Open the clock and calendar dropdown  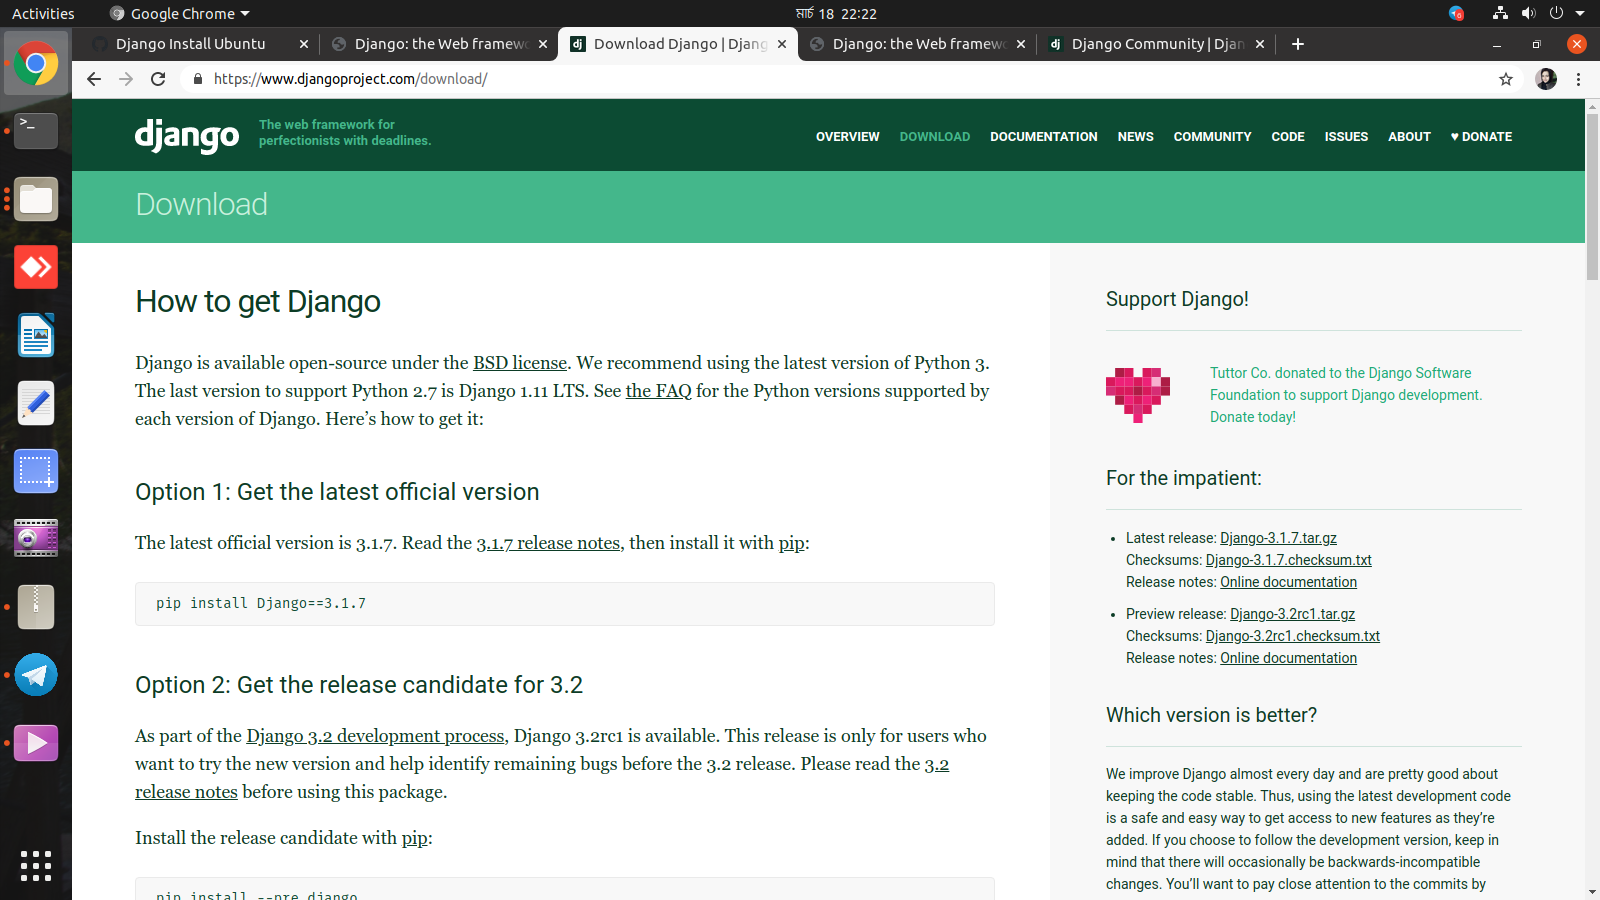836,14
